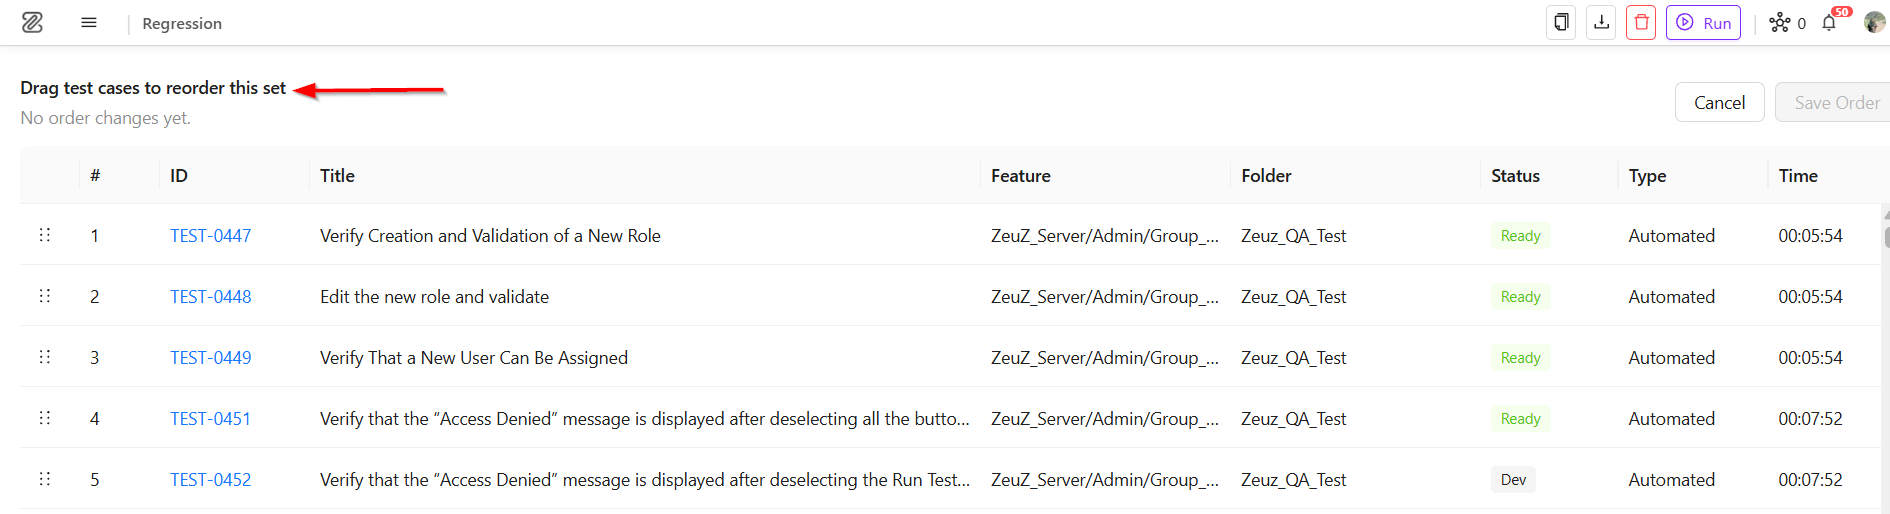Viewport: 1890px width, 514px height.
Task: Click the red delete trash icon
Action: click(1641, 22)
